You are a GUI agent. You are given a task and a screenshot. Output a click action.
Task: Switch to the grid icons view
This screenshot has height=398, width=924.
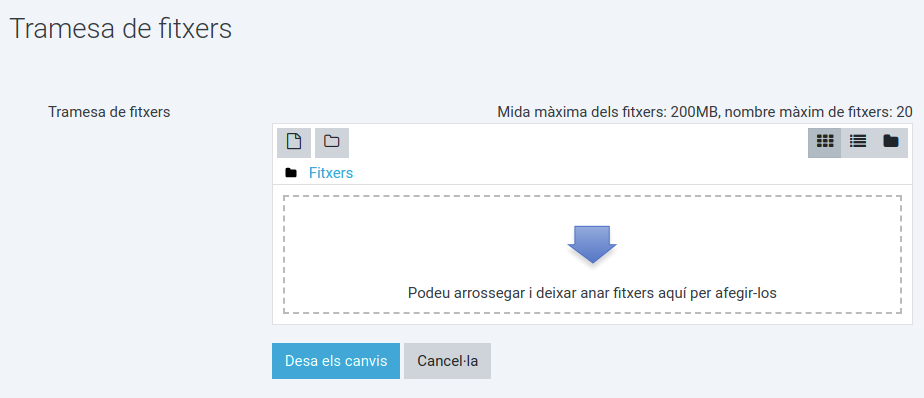(x=824, y=142)
